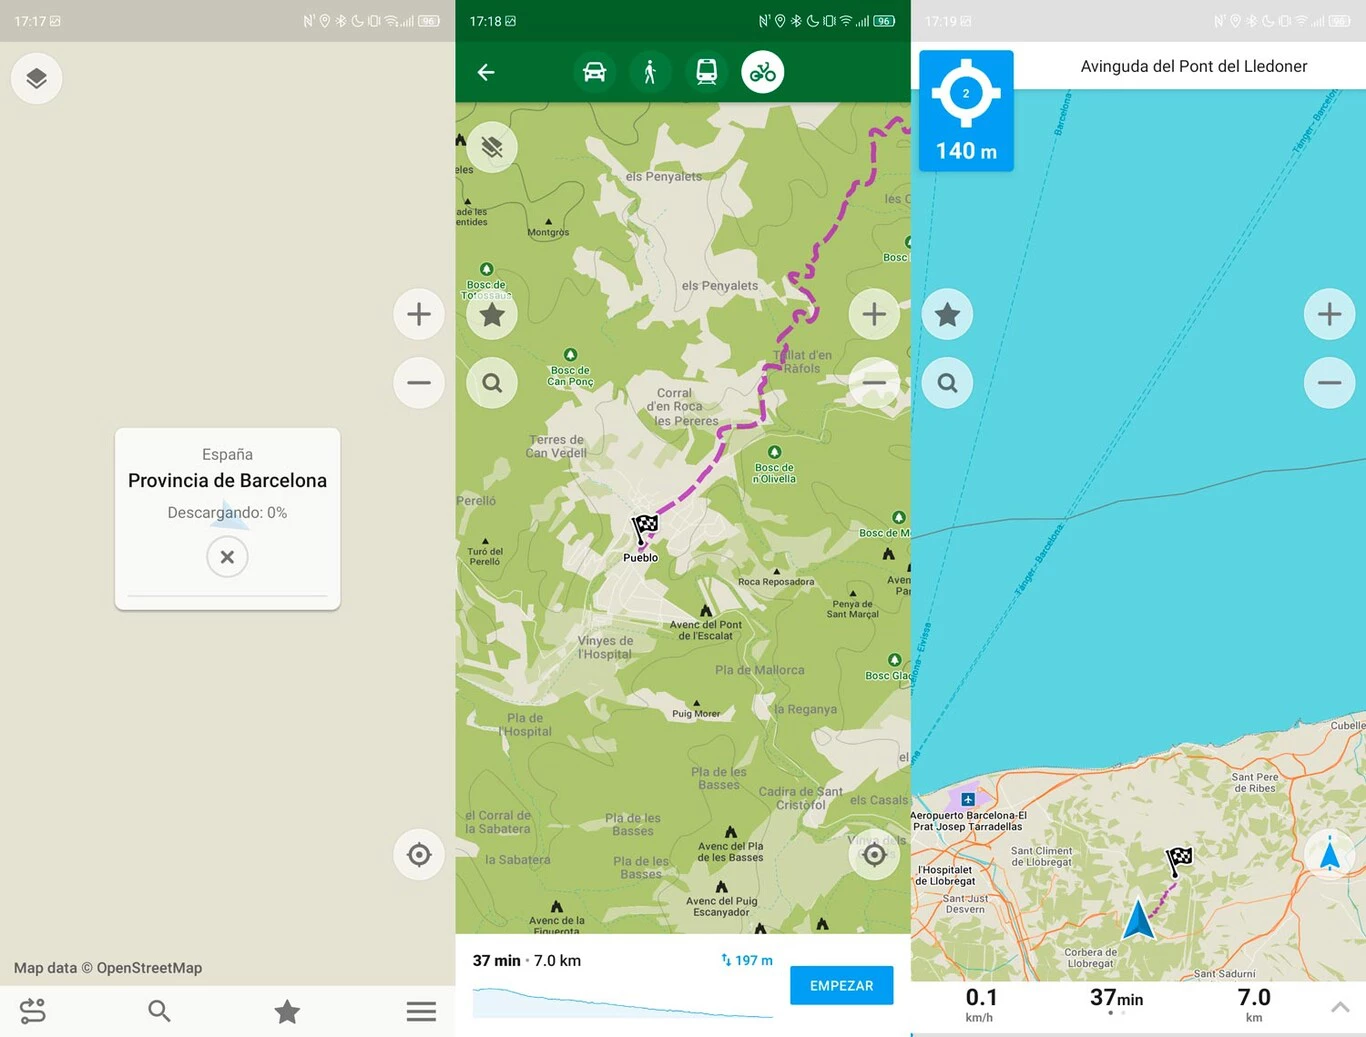Center on my location in left screen
Screen dimensions: 1366x1037
click(419, 855)
